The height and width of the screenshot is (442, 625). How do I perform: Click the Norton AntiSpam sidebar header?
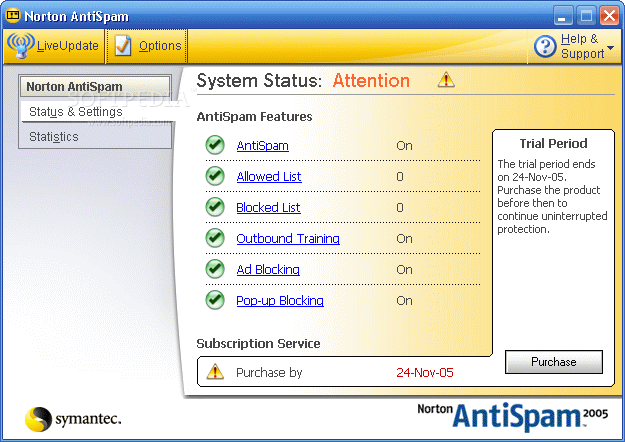point(95,86)
